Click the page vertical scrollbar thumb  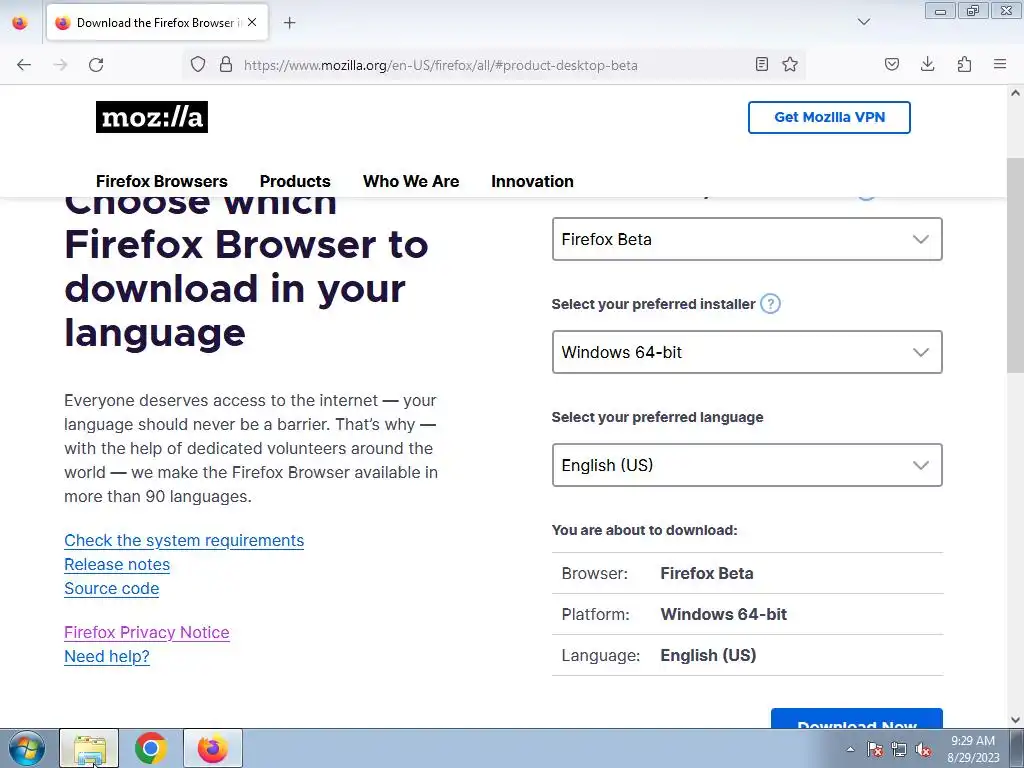(1015, 265)
